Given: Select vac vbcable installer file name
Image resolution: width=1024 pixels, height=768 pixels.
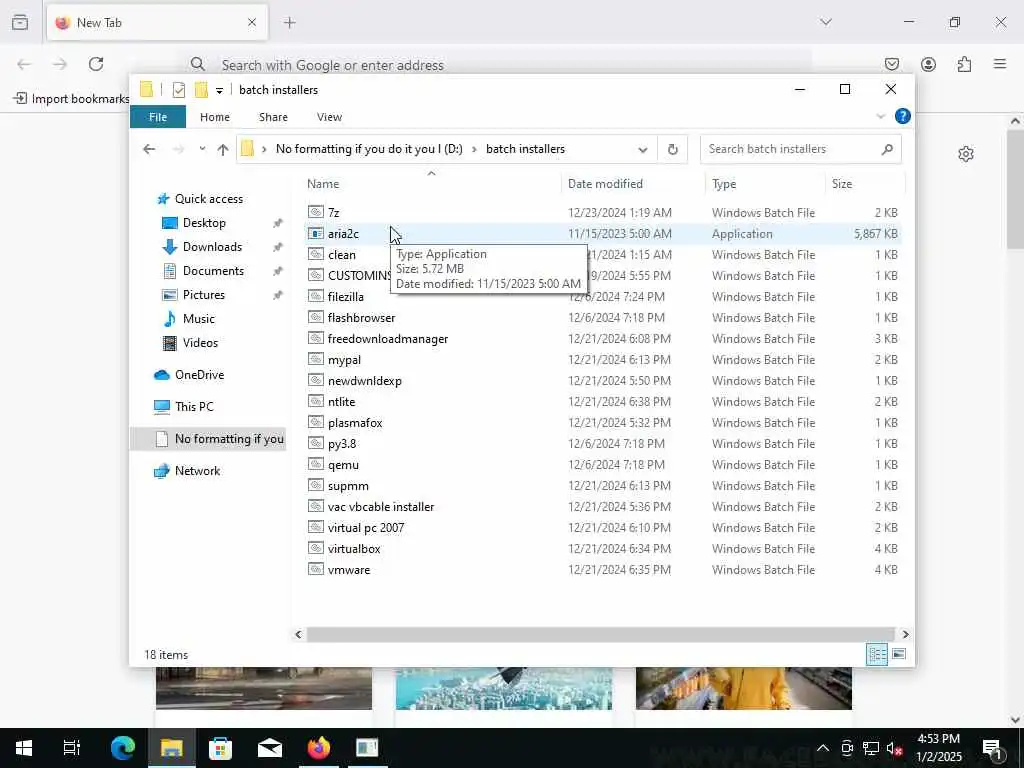Looking at the screenshot, I should pos(381,507).
